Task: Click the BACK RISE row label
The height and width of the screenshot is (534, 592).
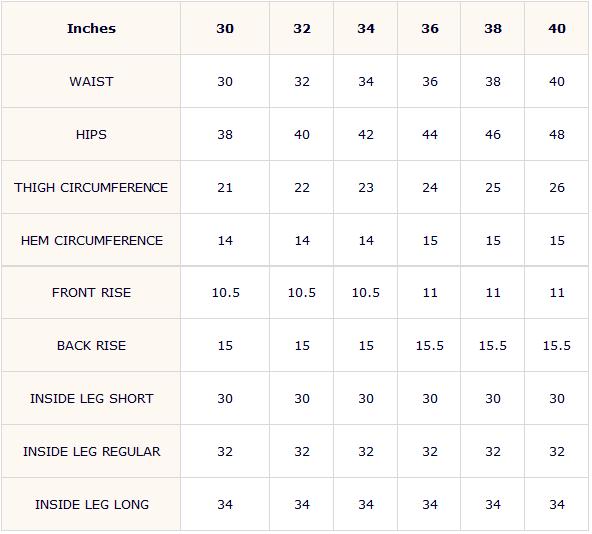Action: pyautogui.click(x=91, y=346)
